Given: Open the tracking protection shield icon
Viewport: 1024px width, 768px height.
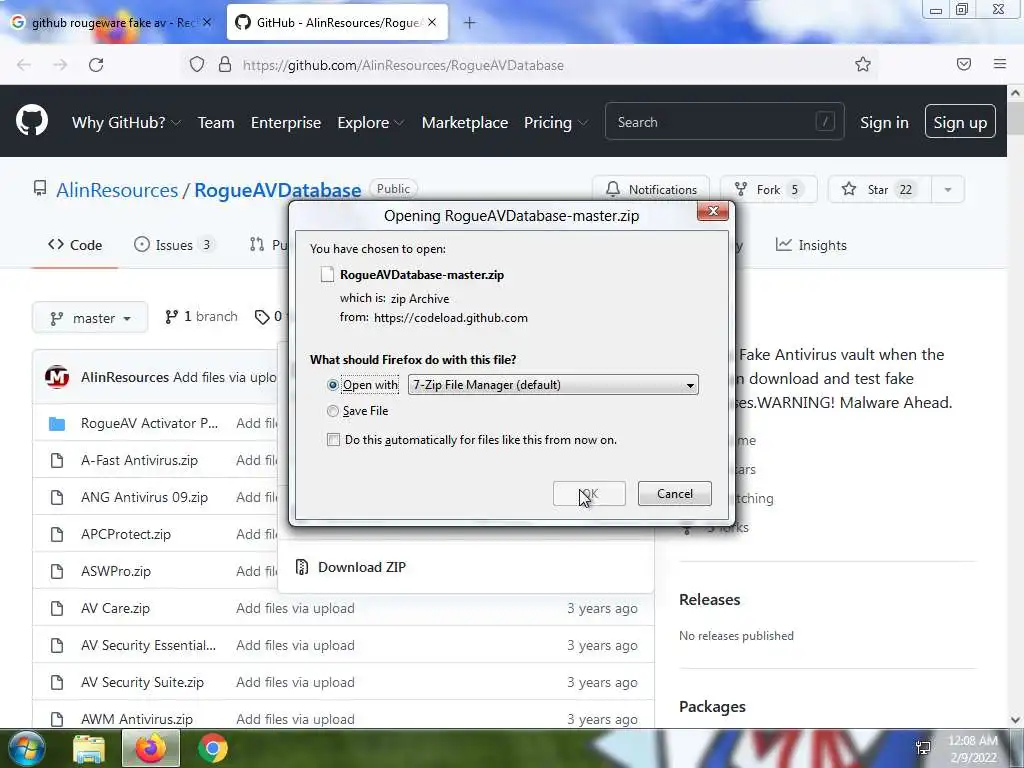Looking at the screenshot, I should click(x=197, y=64).
